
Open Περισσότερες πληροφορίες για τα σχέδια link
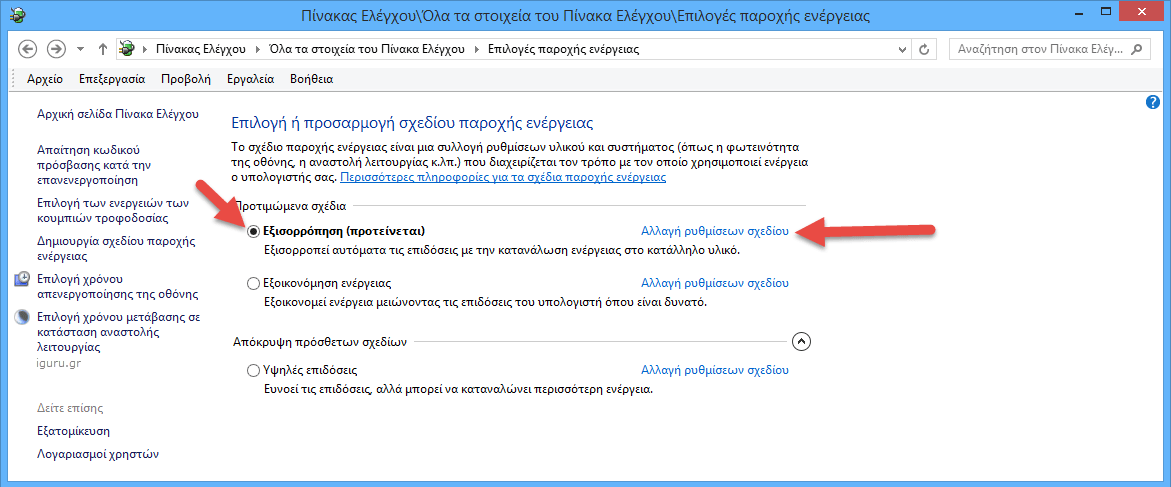[x=503, y=178]
